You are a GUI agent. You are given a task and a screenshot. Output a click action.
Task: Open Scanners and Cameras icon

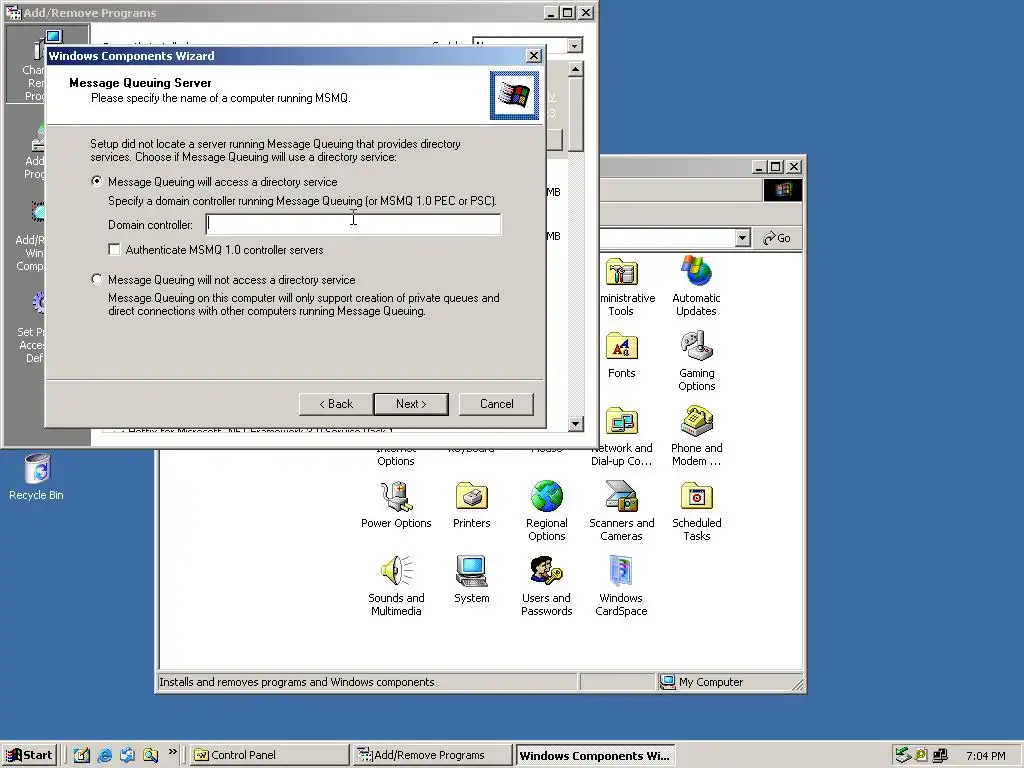(x=621, y=511)
